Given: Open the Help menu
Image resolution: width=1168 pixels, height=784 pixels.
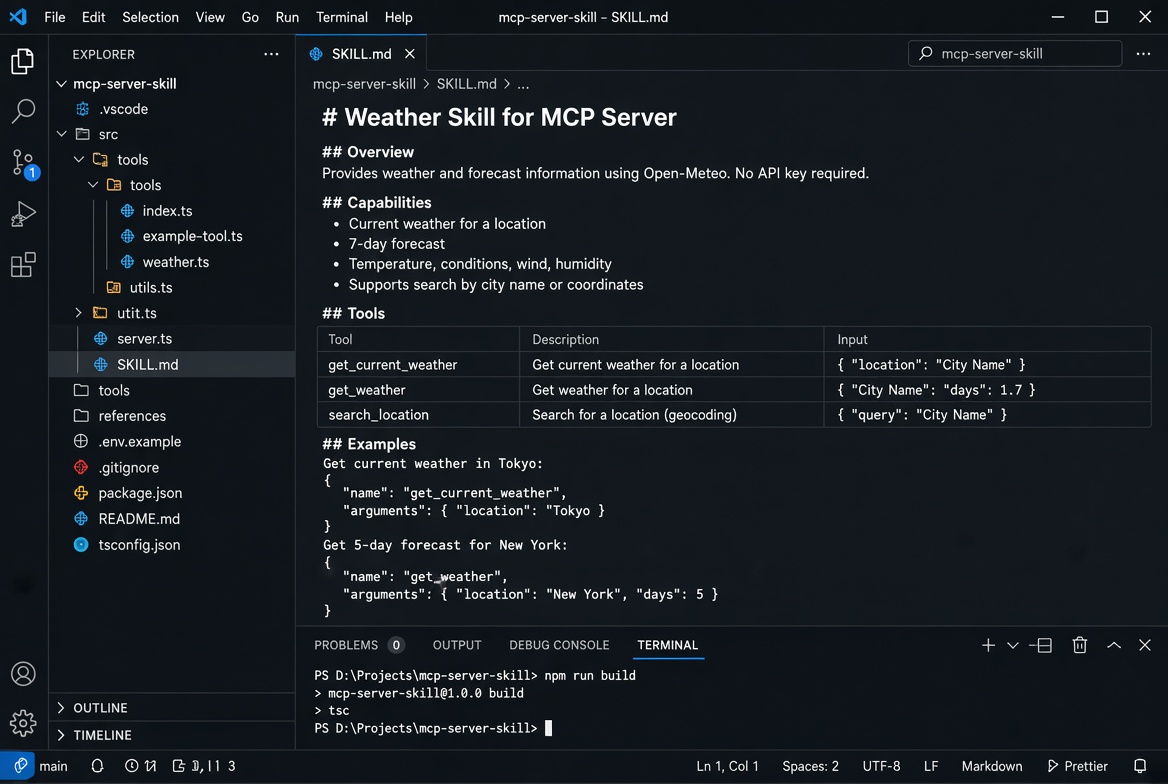Looking at the screenshot, I should click(399, 17).
